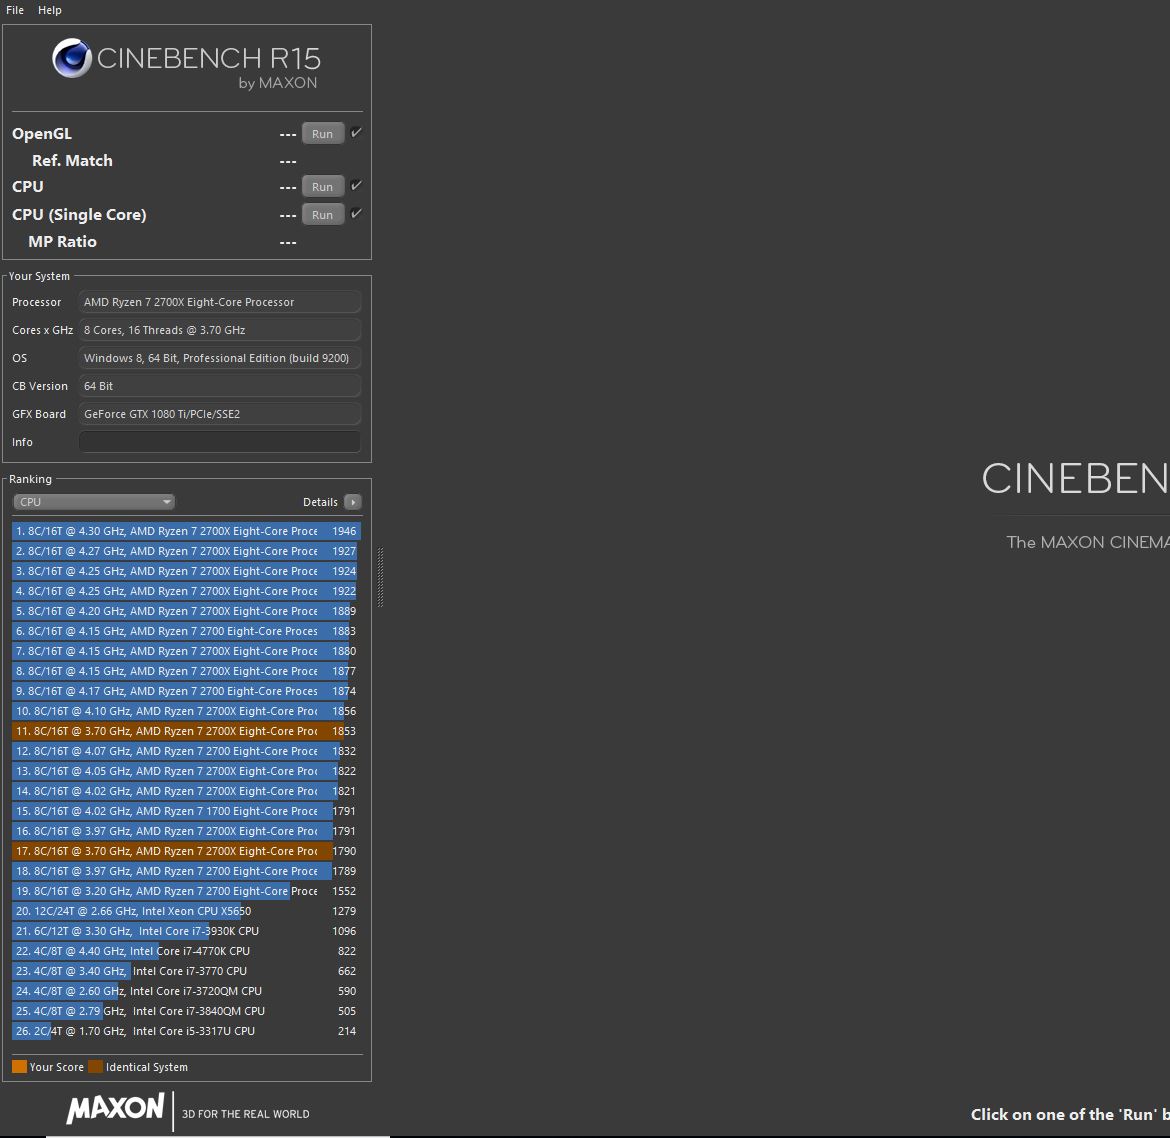The image size is (1170, 1138).
Task: Click the Processor field AMD Ryzen 7 2700X
Action: [219, 302]
